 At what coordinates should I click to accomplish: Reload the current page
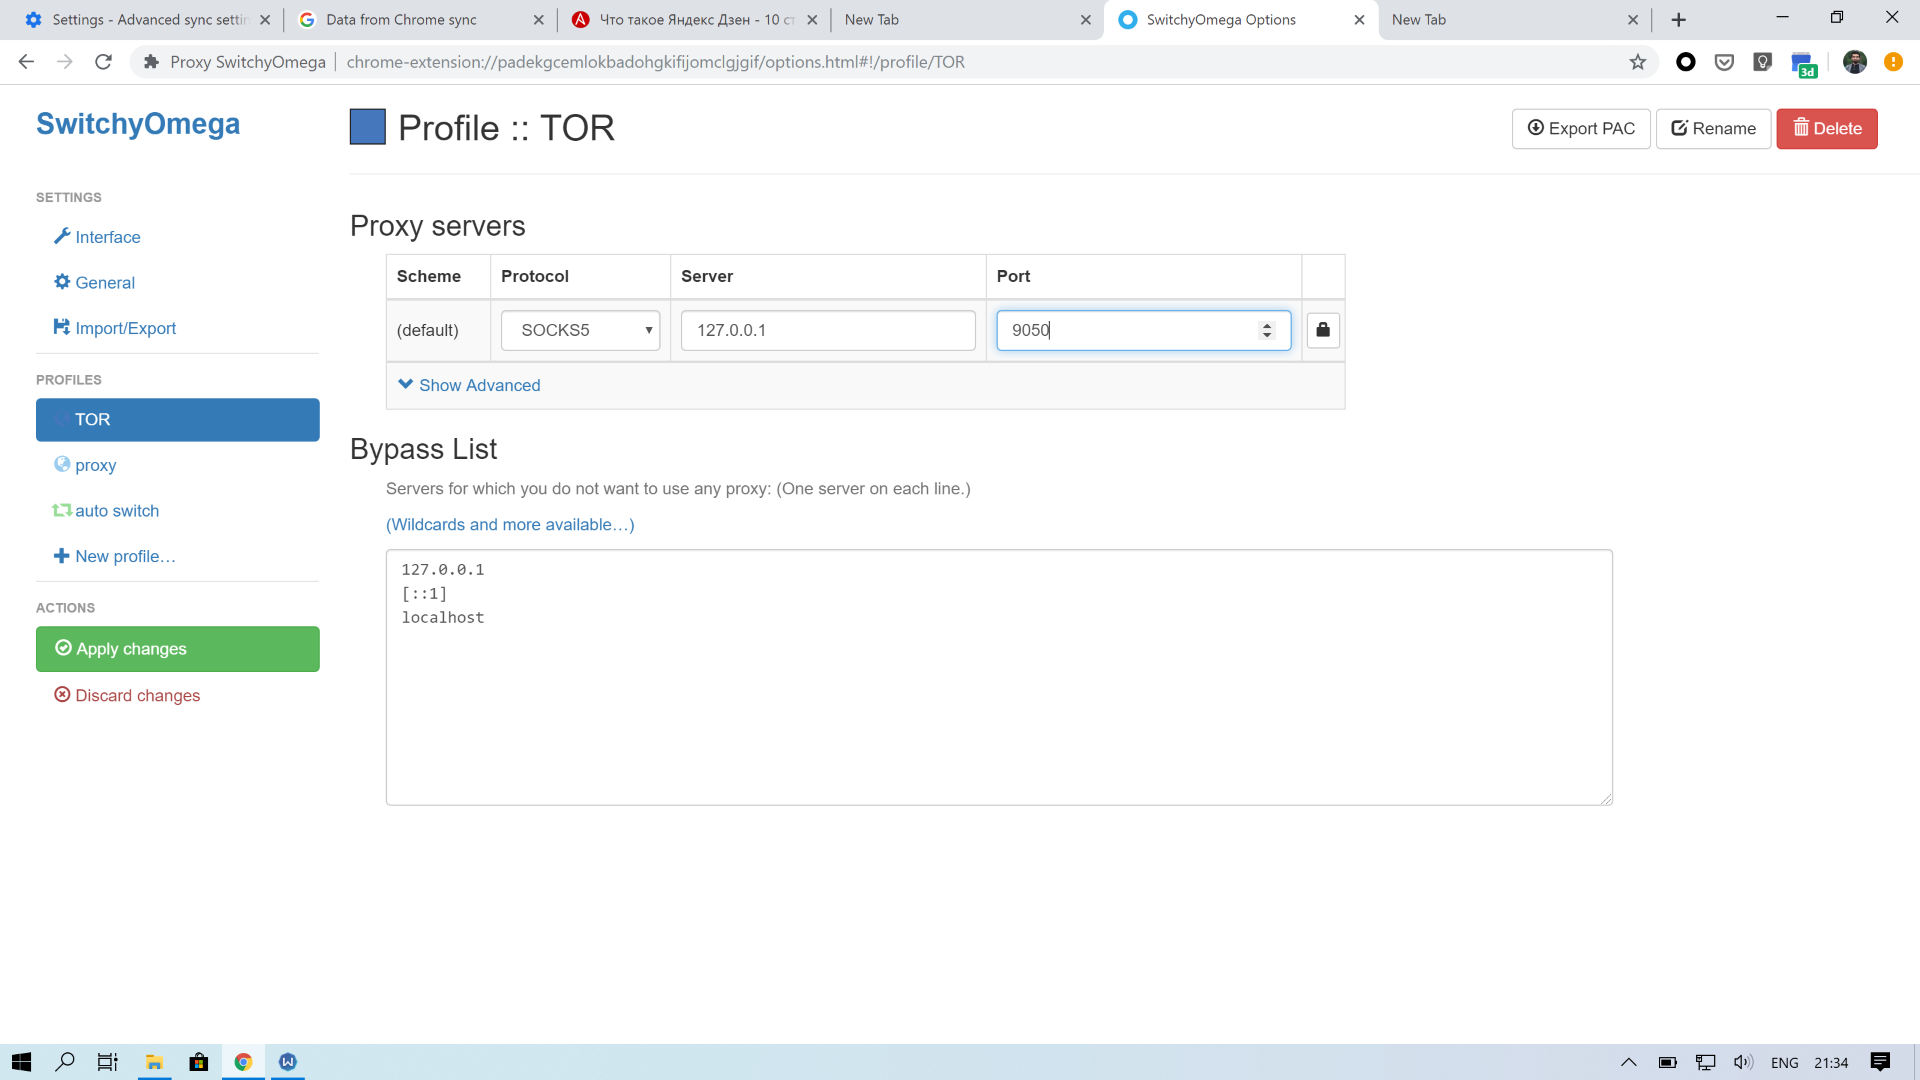(103, 62)
